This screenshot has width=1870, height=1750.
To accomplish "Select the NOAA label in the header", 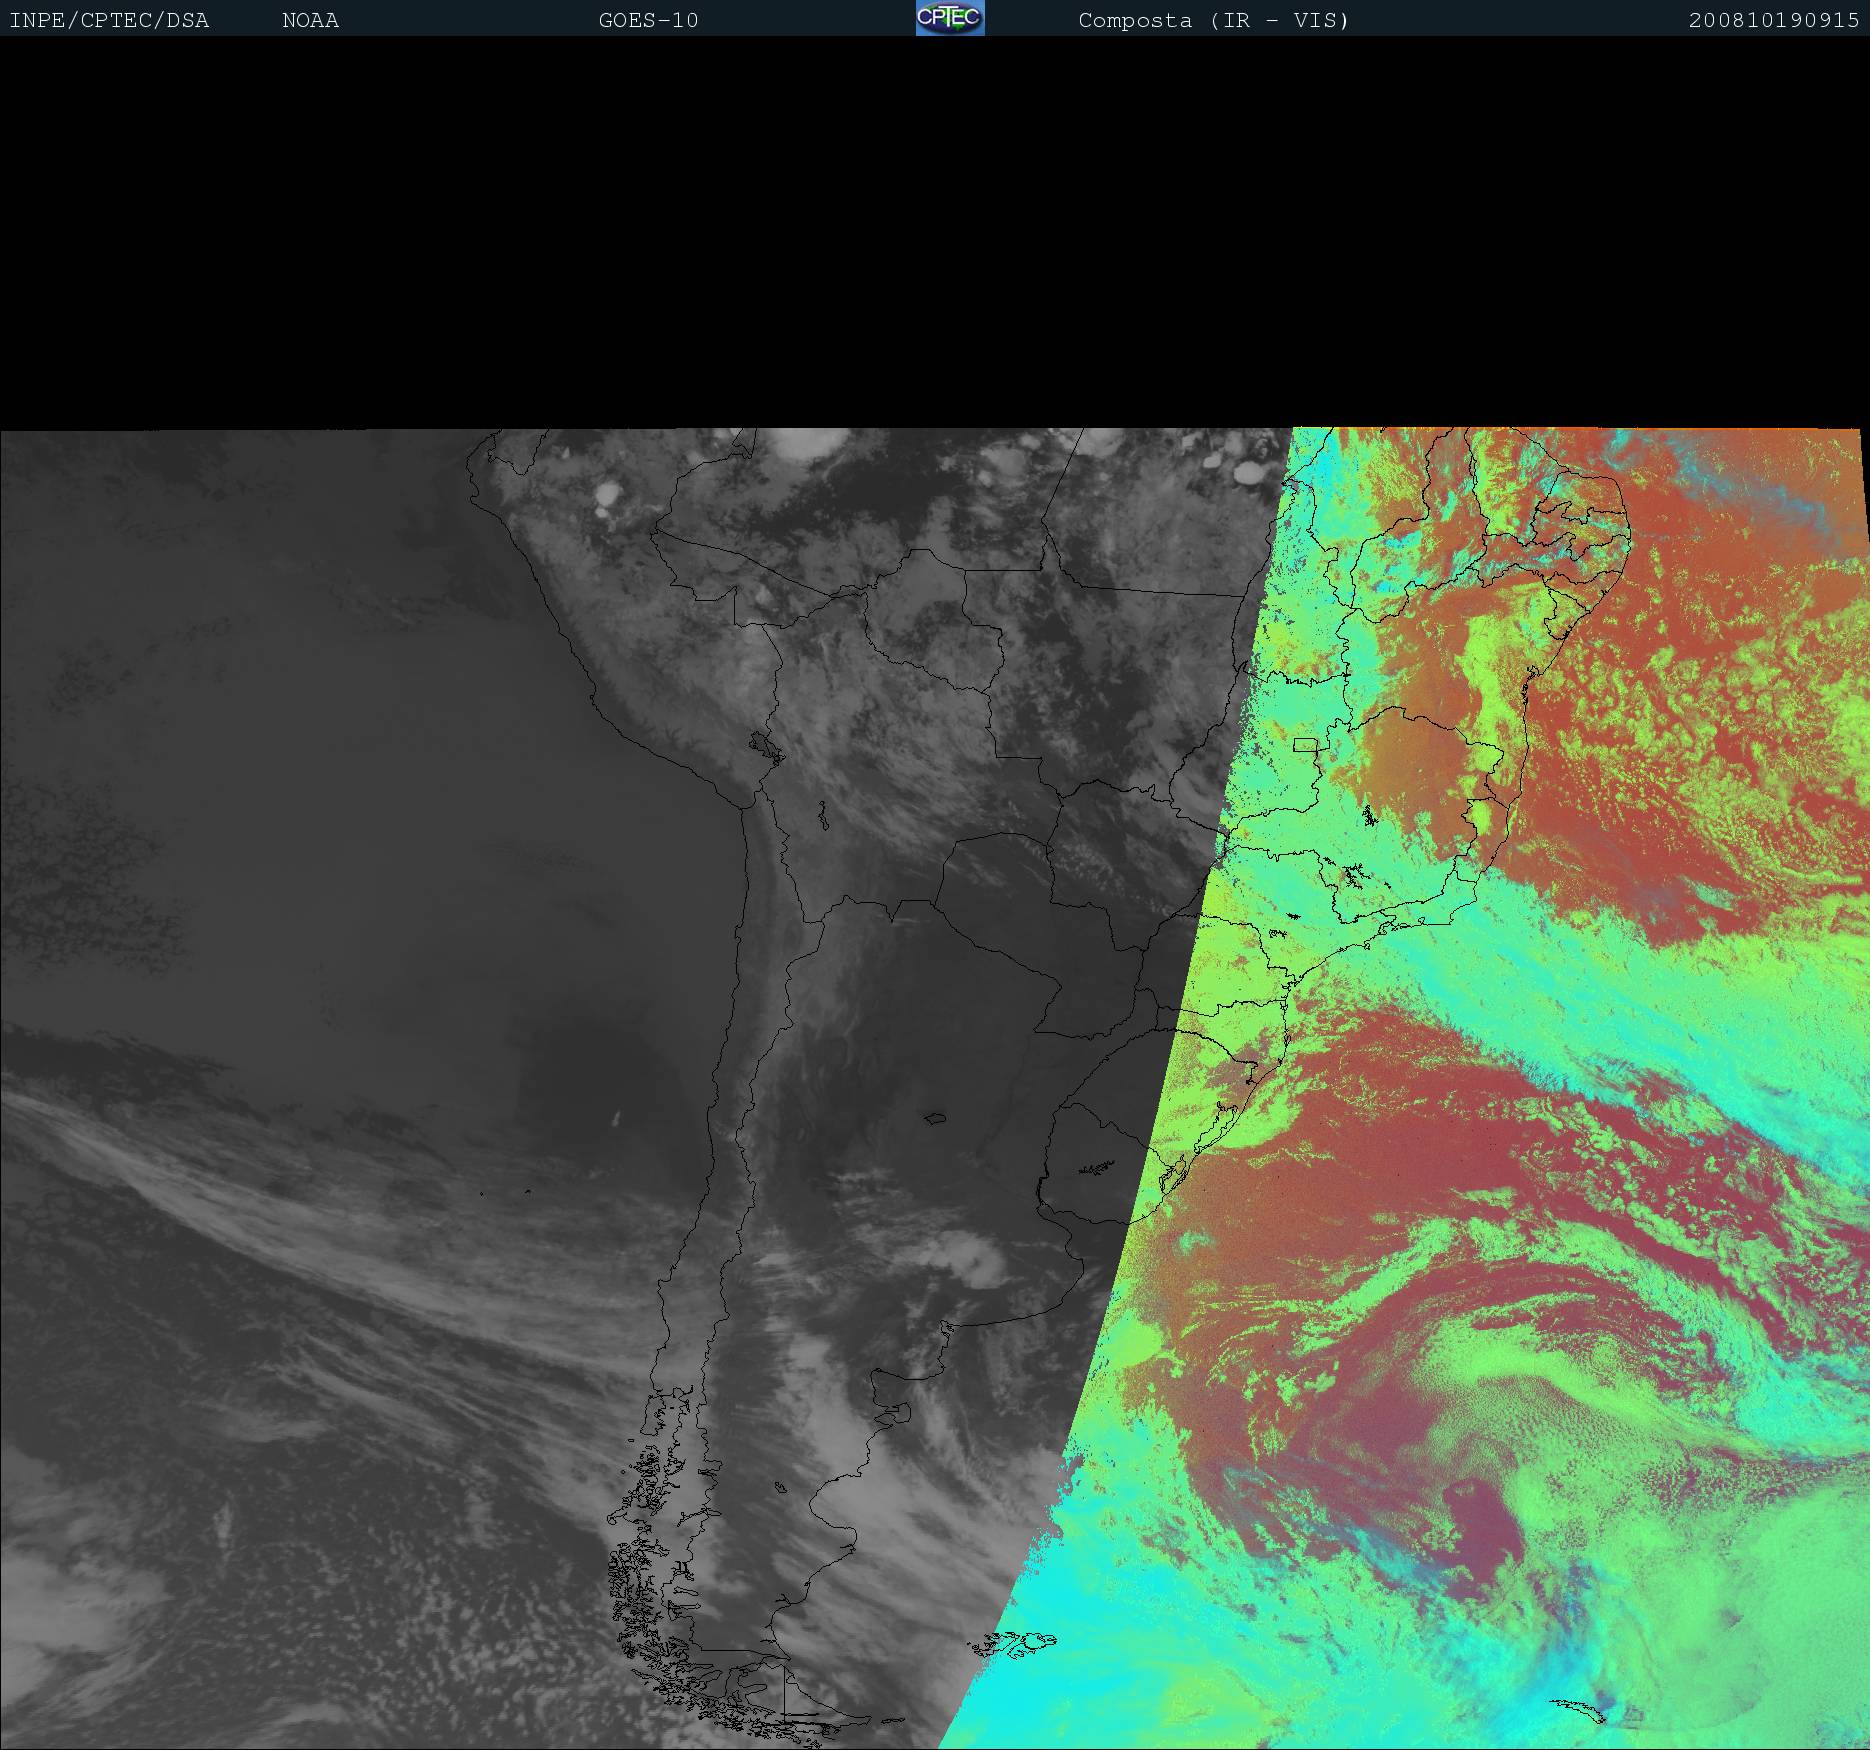I will (310, 21).
